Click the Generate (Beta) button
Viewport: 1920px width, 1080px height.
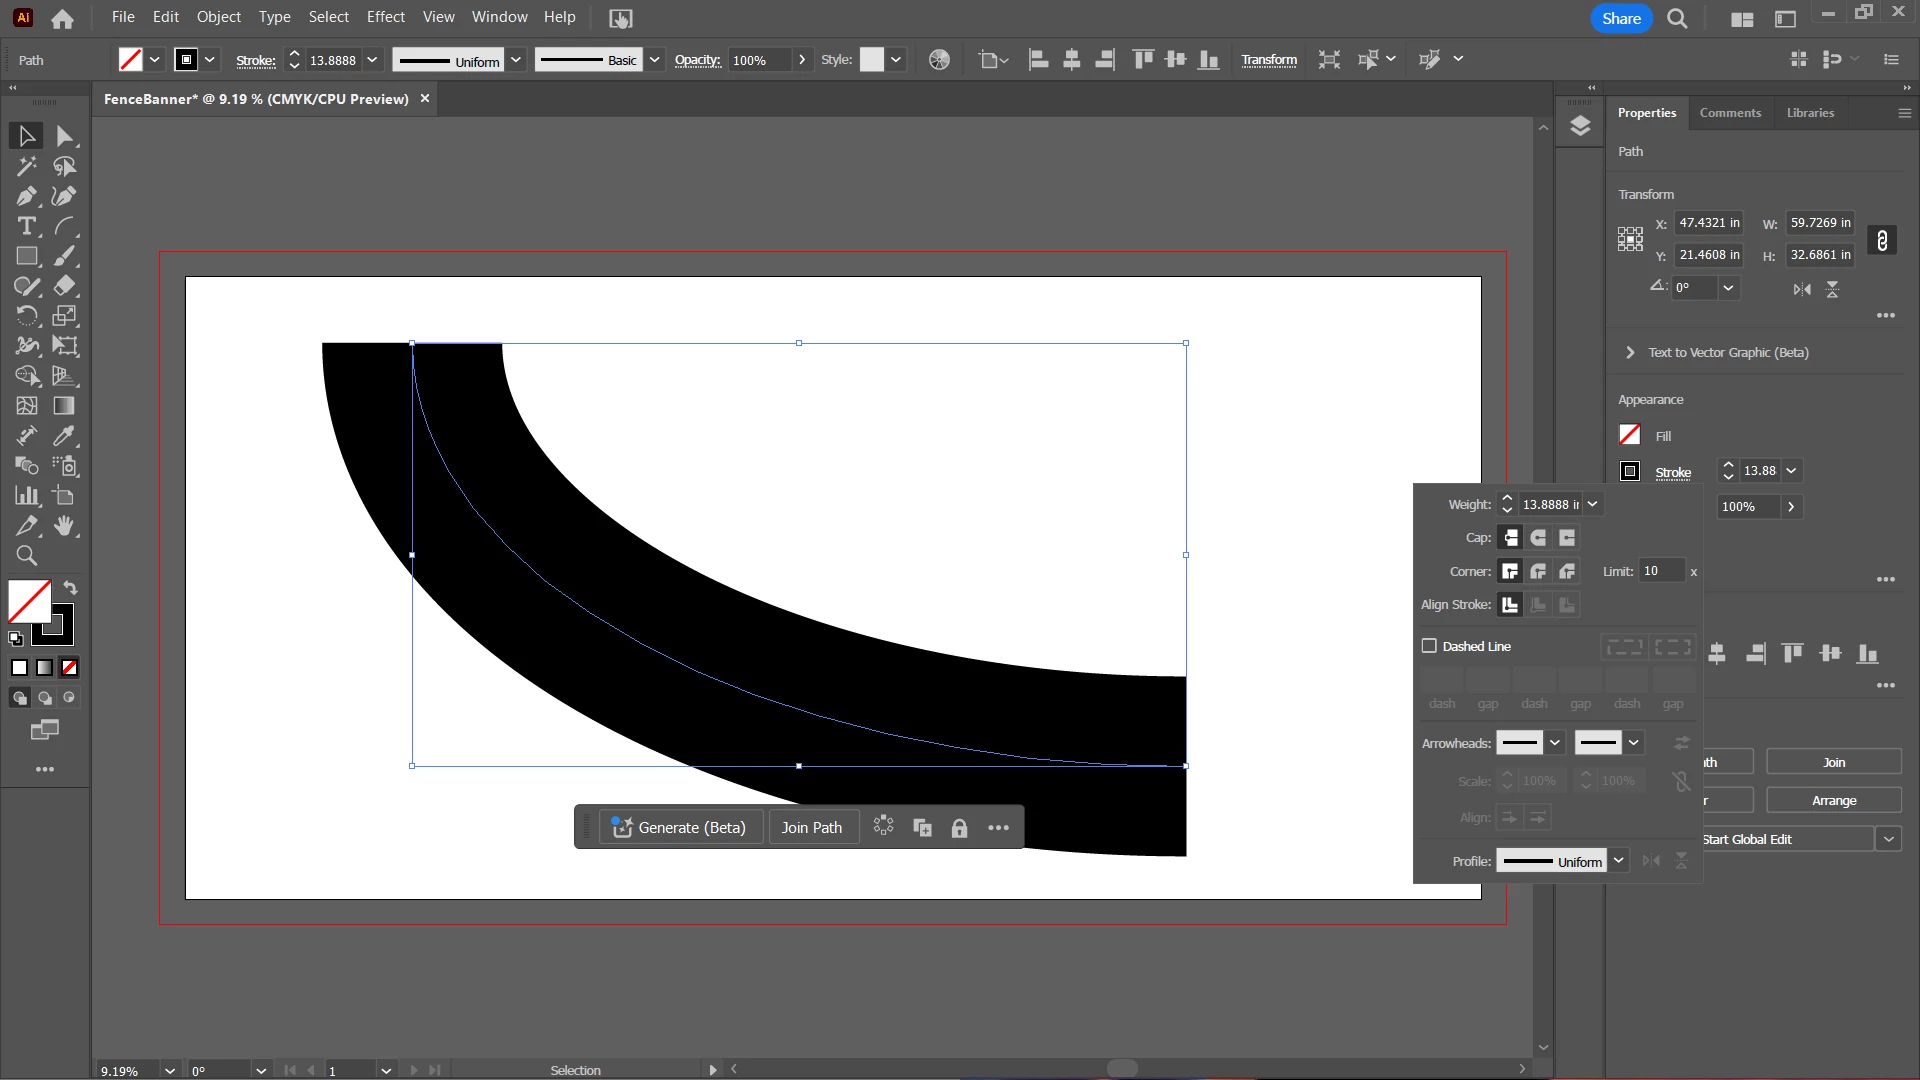(680, 828)
